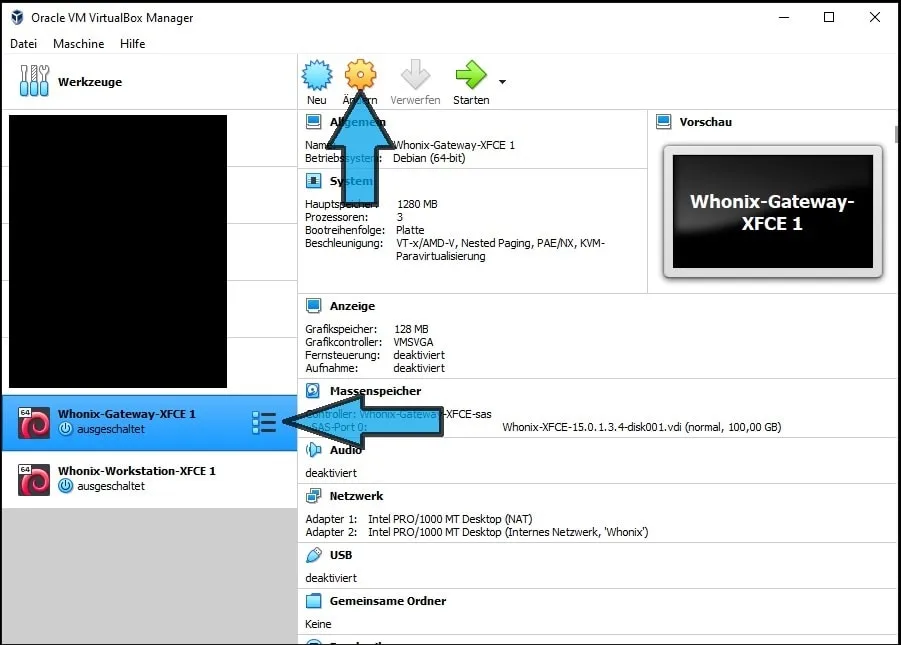
Task: Open the Hilfe menu
Action: 133,44
